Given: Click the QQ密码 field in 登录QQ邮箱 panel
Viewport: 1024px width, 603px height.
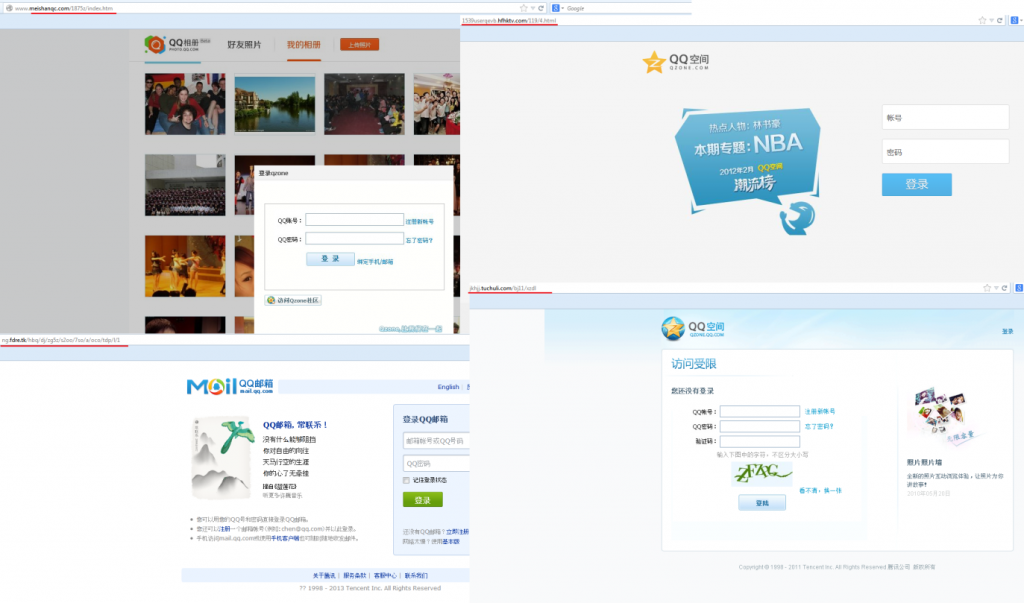Looking at the screenshot, I should (436, 463).
